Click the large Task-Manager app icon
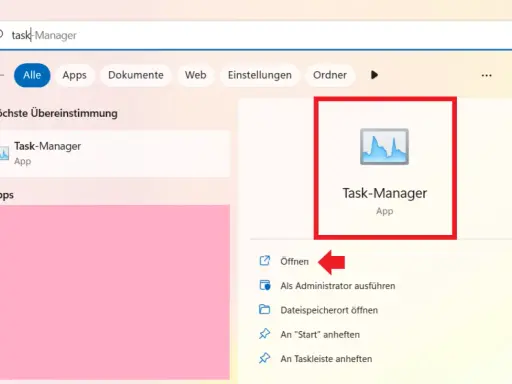Screen dimensions: 512x384 [384, 147]
